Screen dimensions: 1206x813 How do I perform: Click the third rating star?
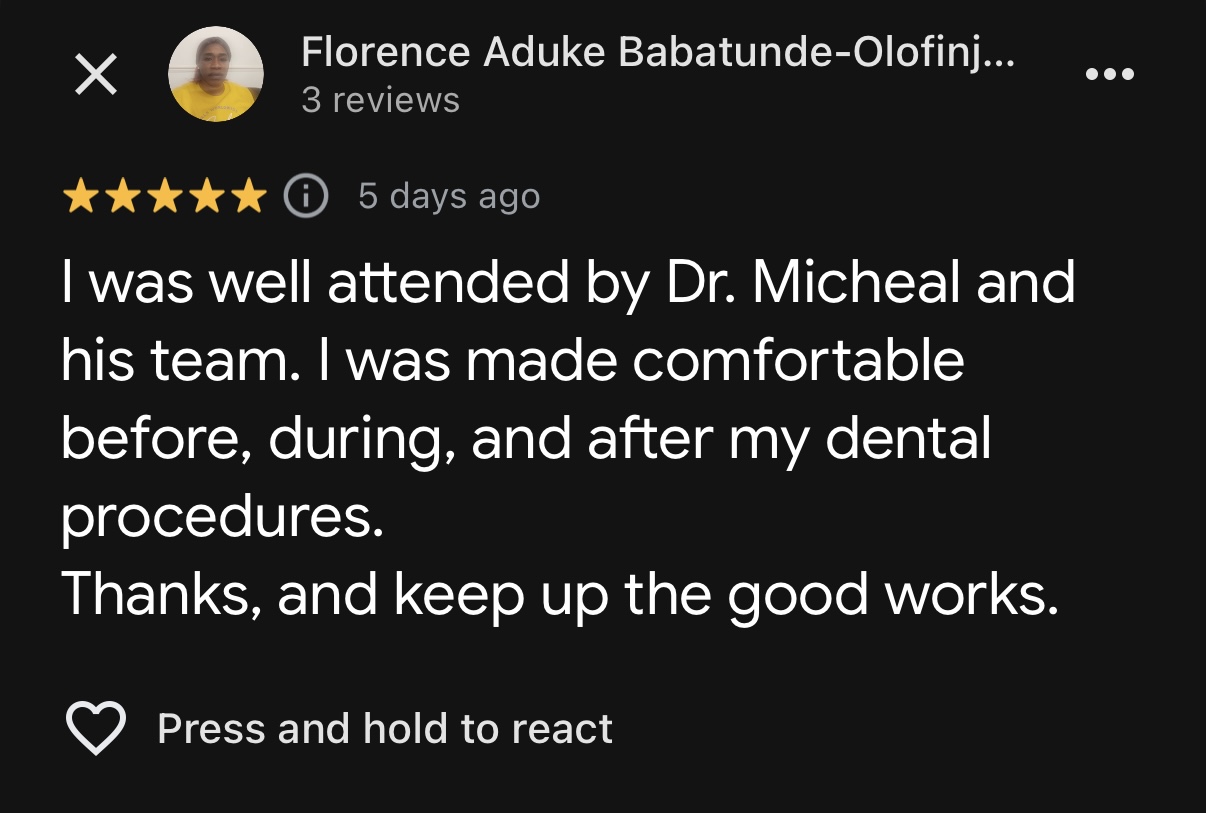coord(164,197)
